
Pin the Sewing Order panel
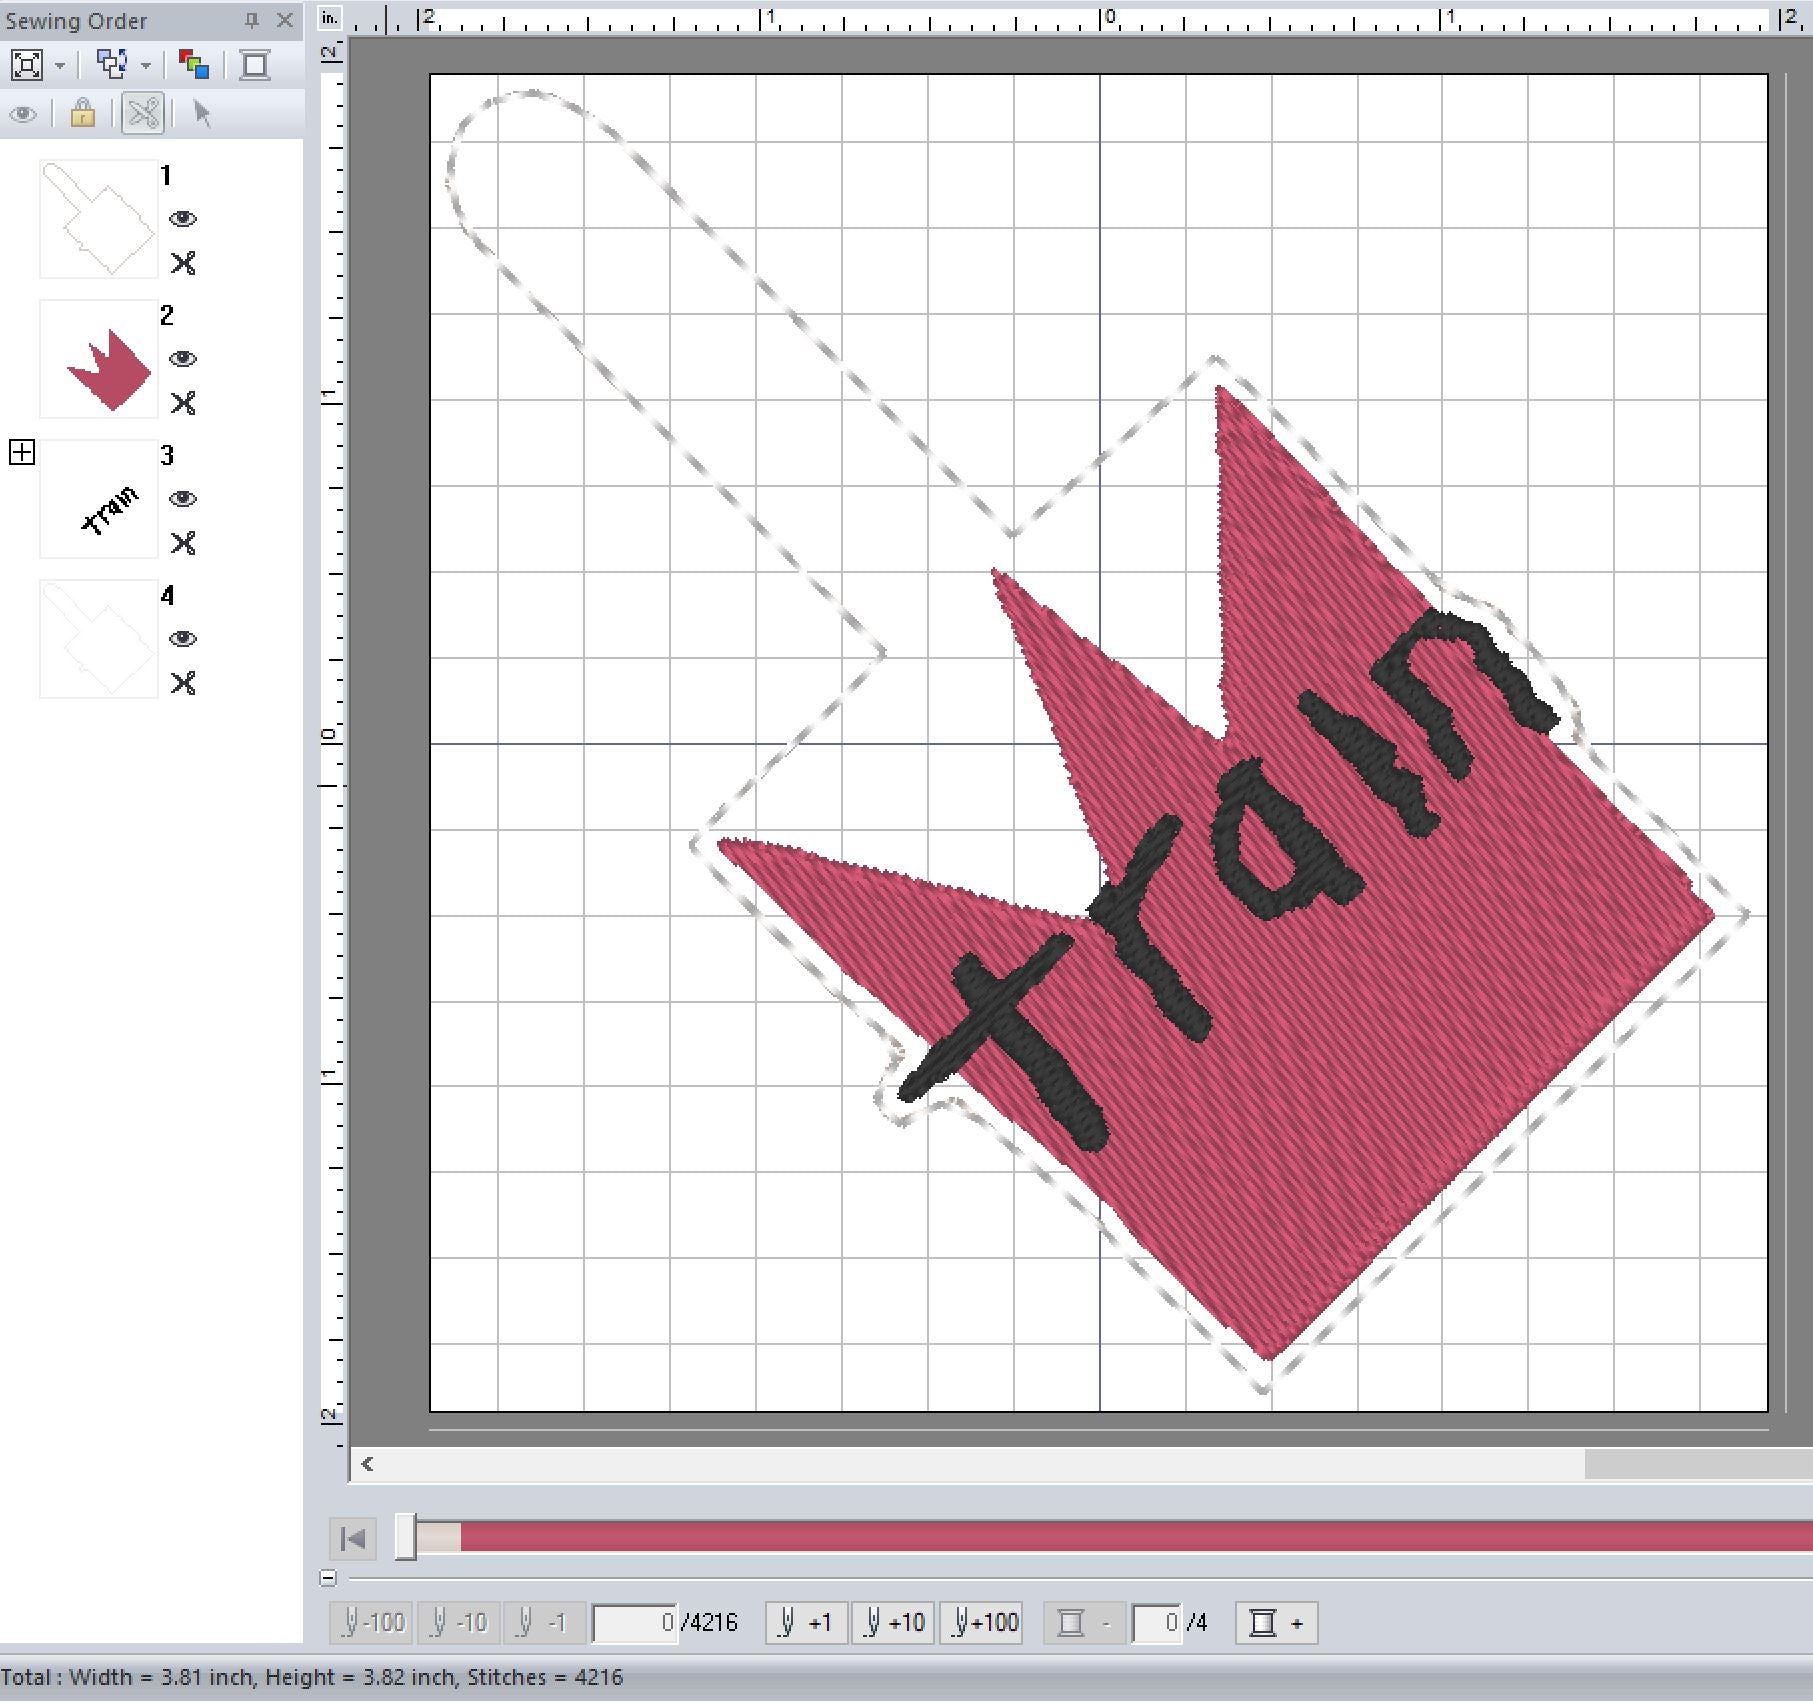[x=252, y=19]
